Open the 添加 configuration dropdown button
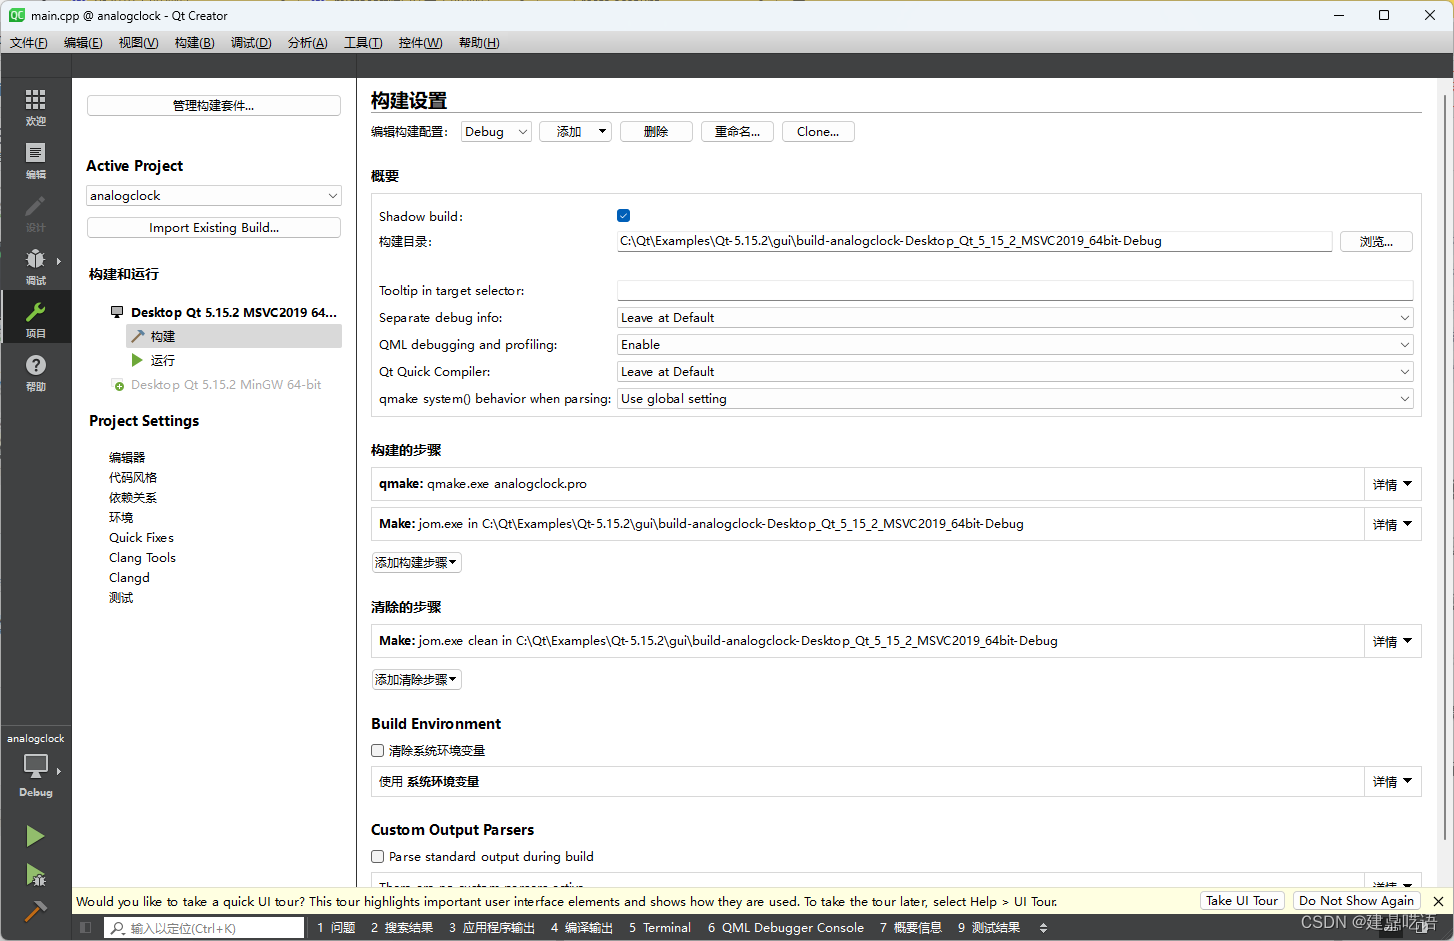The image size is (1454, 941). click(575, 132)
